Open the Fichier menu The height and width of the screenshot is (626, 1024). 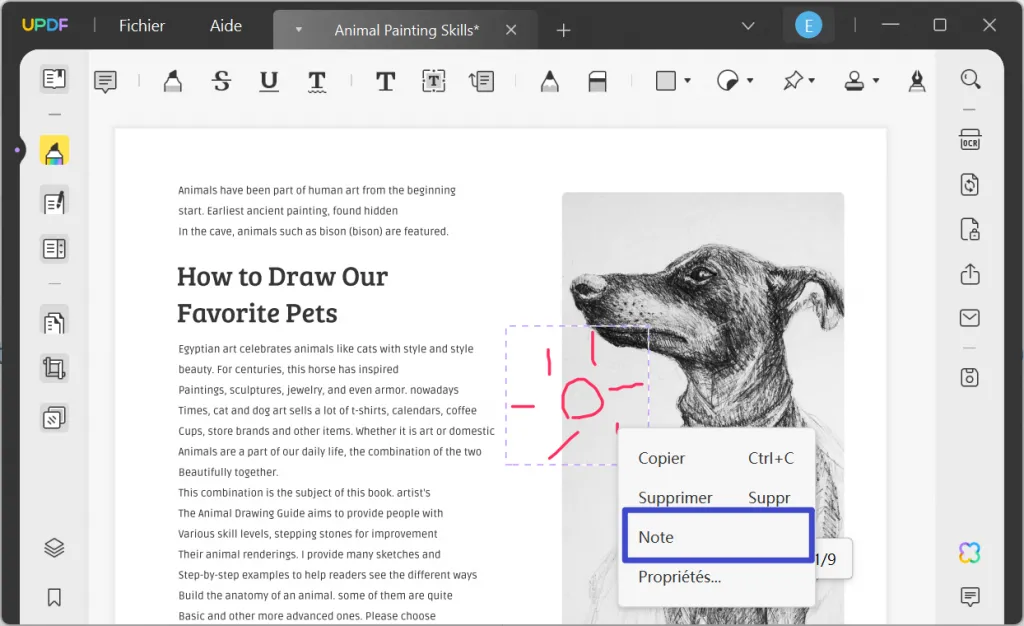pyautogui.click(x=141, y=26)
